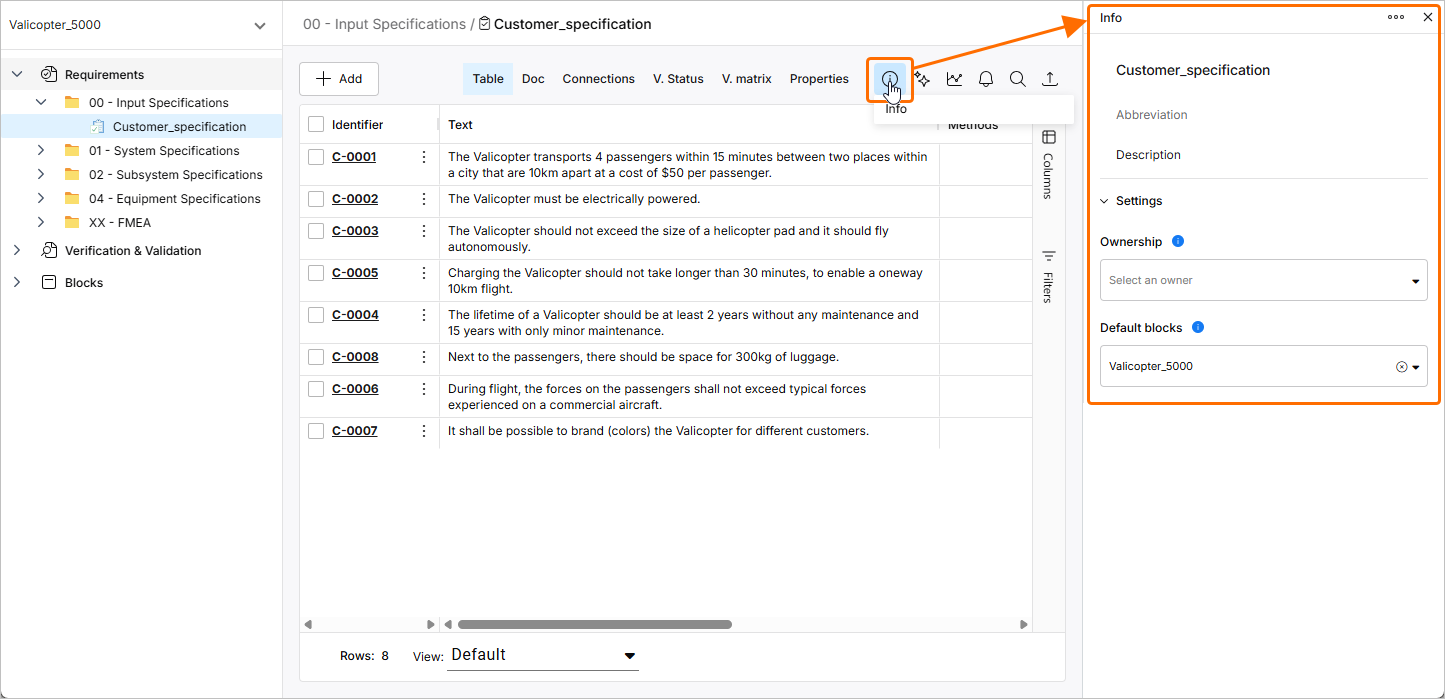
Task: Switch to the Table tab
Action: click(488, 79)
